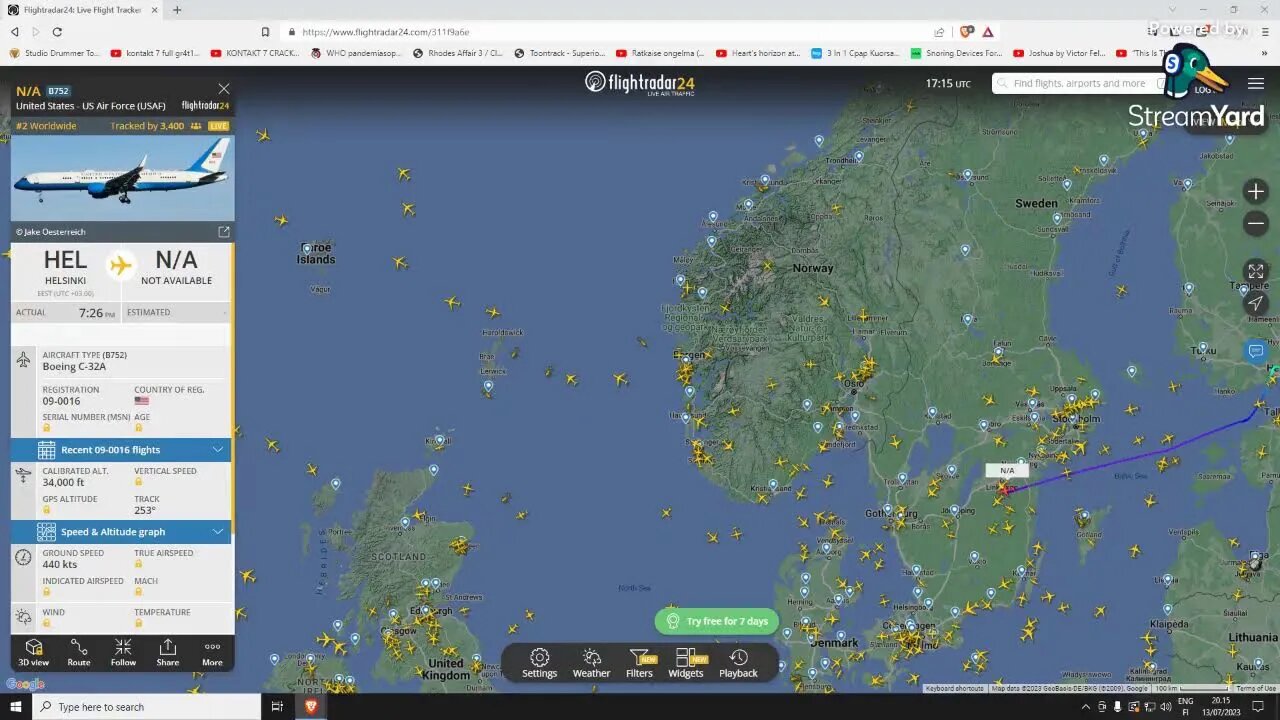Viewport: 1280px width, 720px height.
Task: Open kontakt 7 full bookmark
Action: (155, 53)
